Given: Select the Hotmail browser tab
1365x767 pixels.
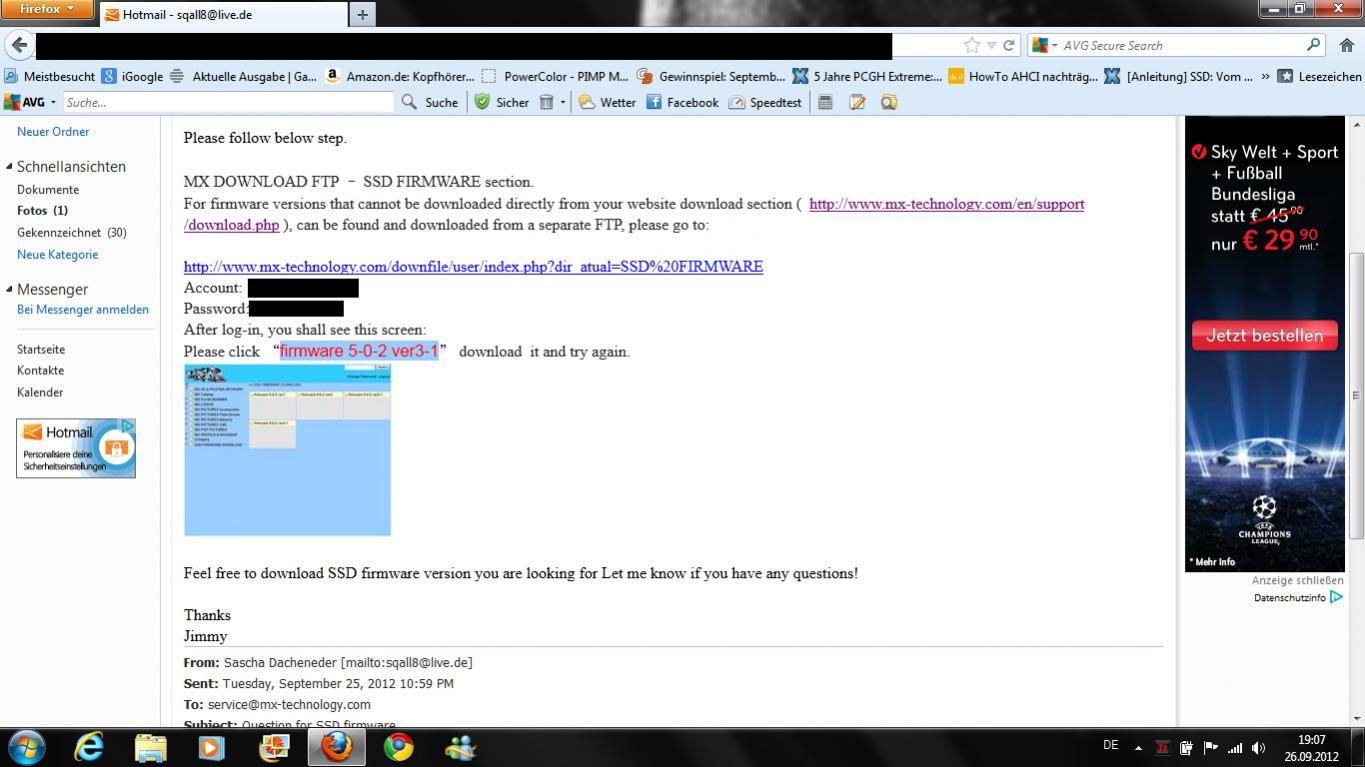Looking at the screenshot, I should tap(222, 14).
